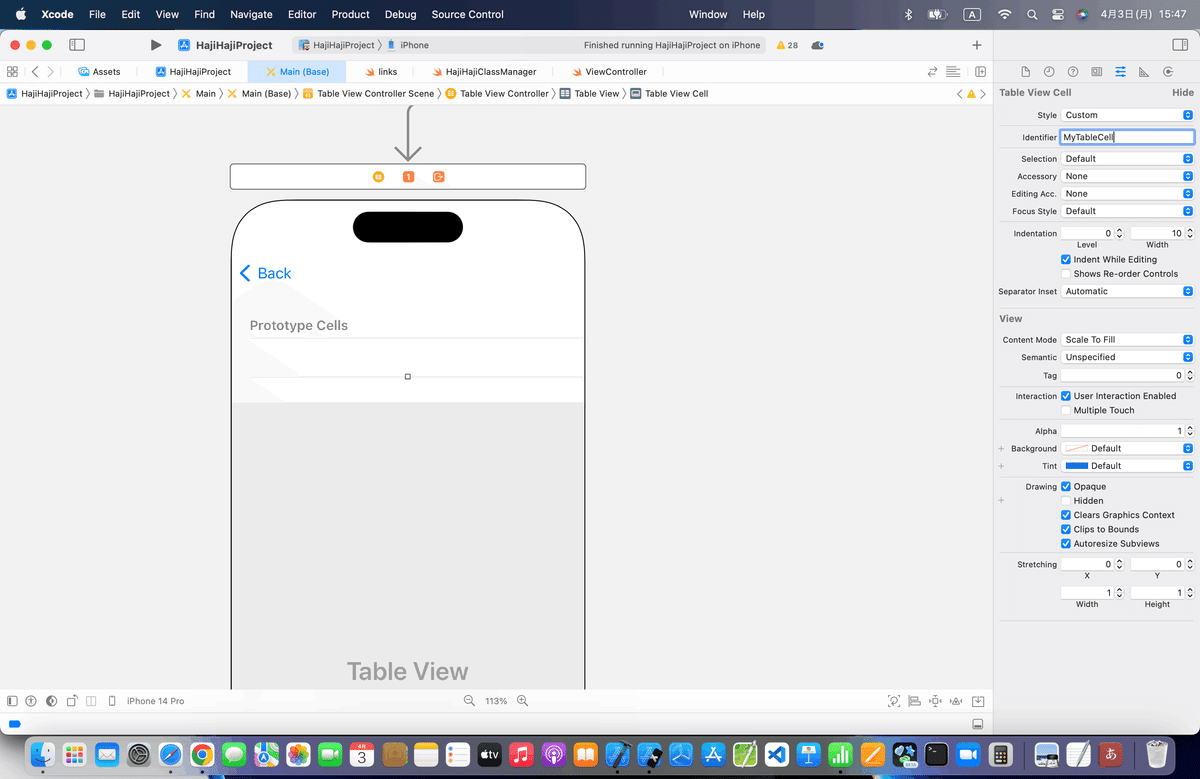Run the project with the play button
This screenshot has width=1200, height=779.
click(x=156, y=45)
